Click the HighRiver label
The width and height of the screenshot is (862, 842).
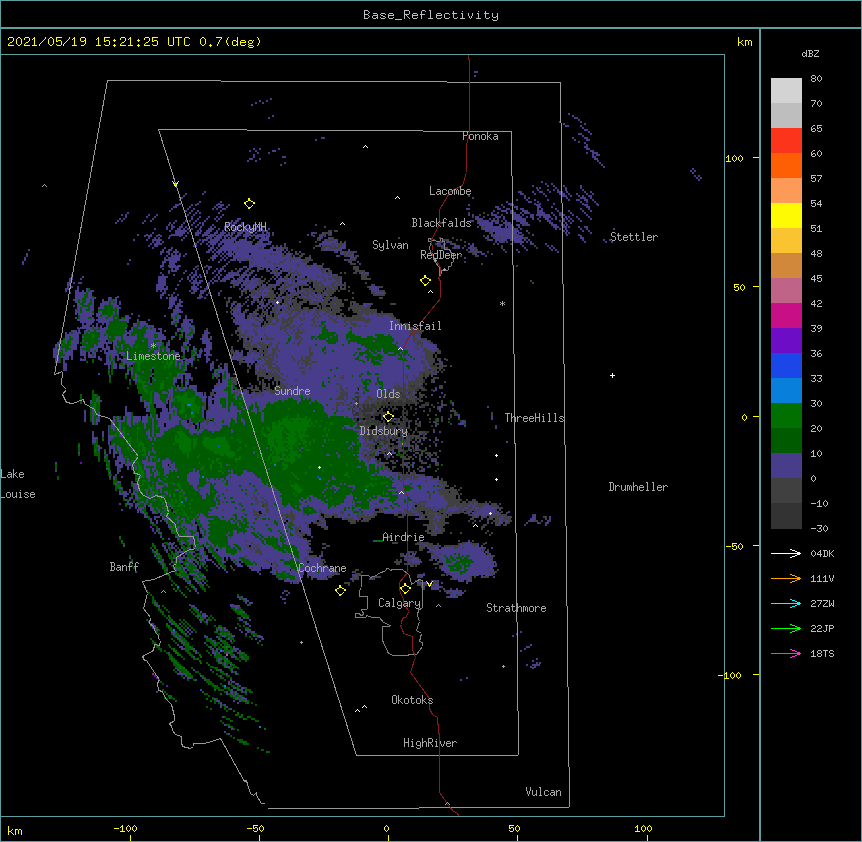coord(430,743)
